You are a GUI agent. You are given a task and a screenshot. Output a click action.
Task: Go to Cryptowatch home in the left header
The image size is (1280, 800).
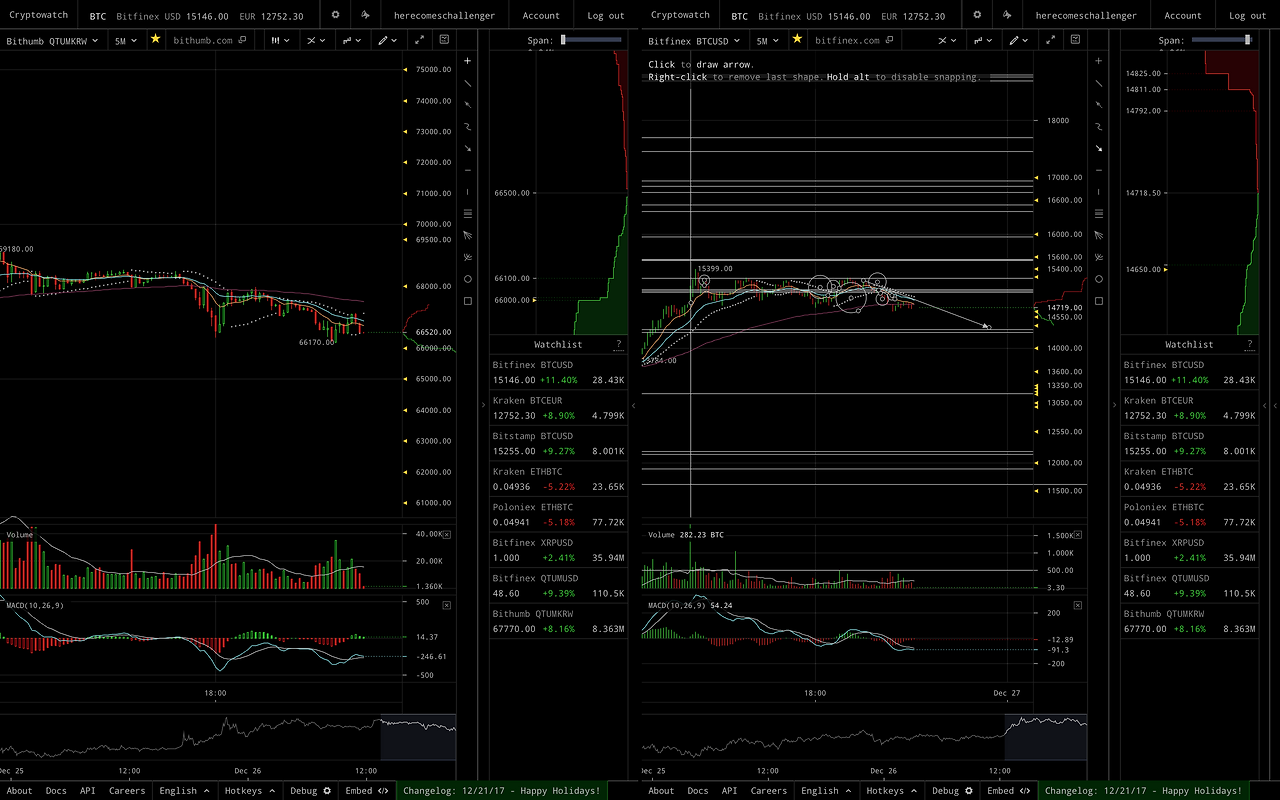pos(39,15)
